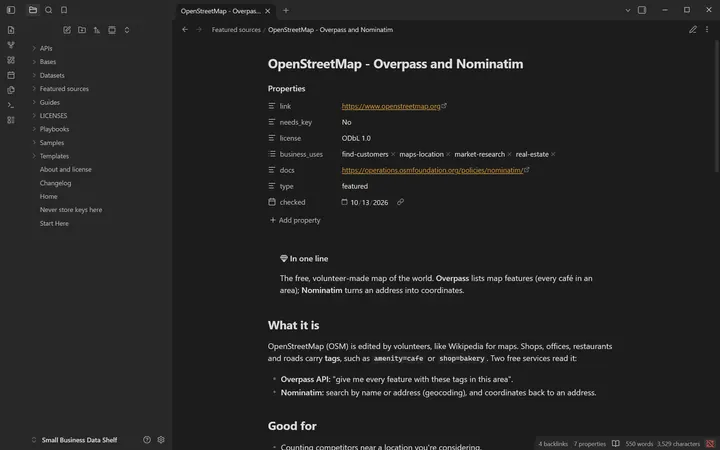Screen dimensions: 720x450
Task: Change sort order icon
Action: (97, 30)
